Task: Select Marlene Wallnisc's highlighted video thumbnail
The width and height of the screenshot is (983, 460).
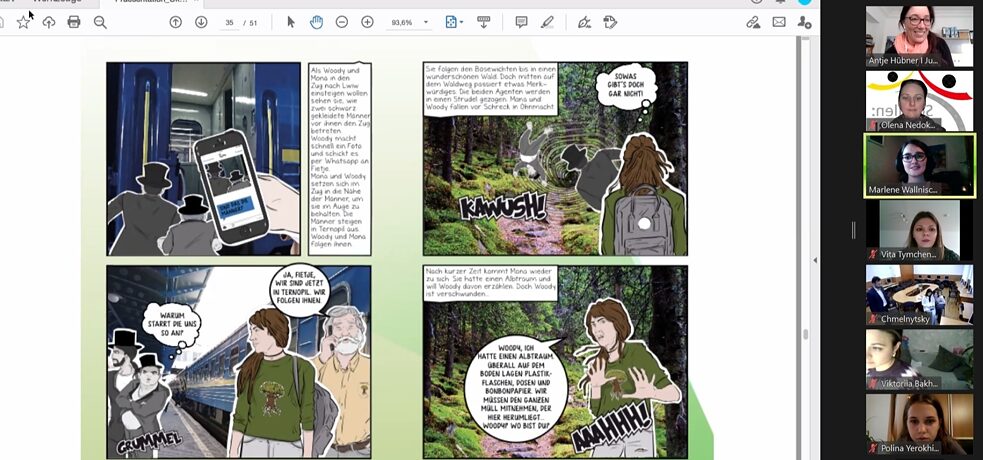Action: click(x=919, y=165)
